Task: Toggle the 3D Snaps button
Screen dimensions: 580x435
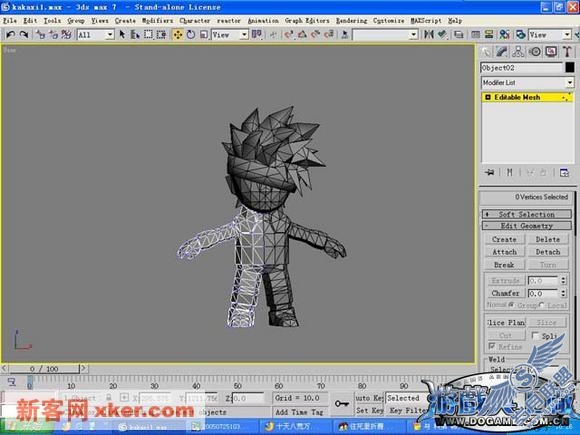Action: point(289,35)
